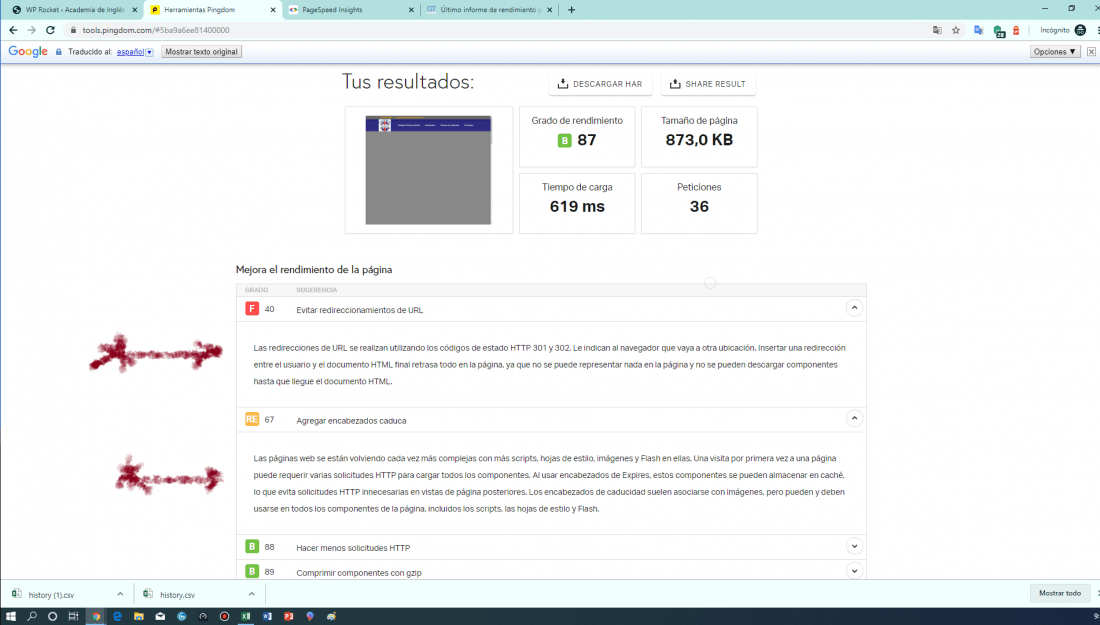Open the green extension with the 28 badge

click(x=999, y=31)
